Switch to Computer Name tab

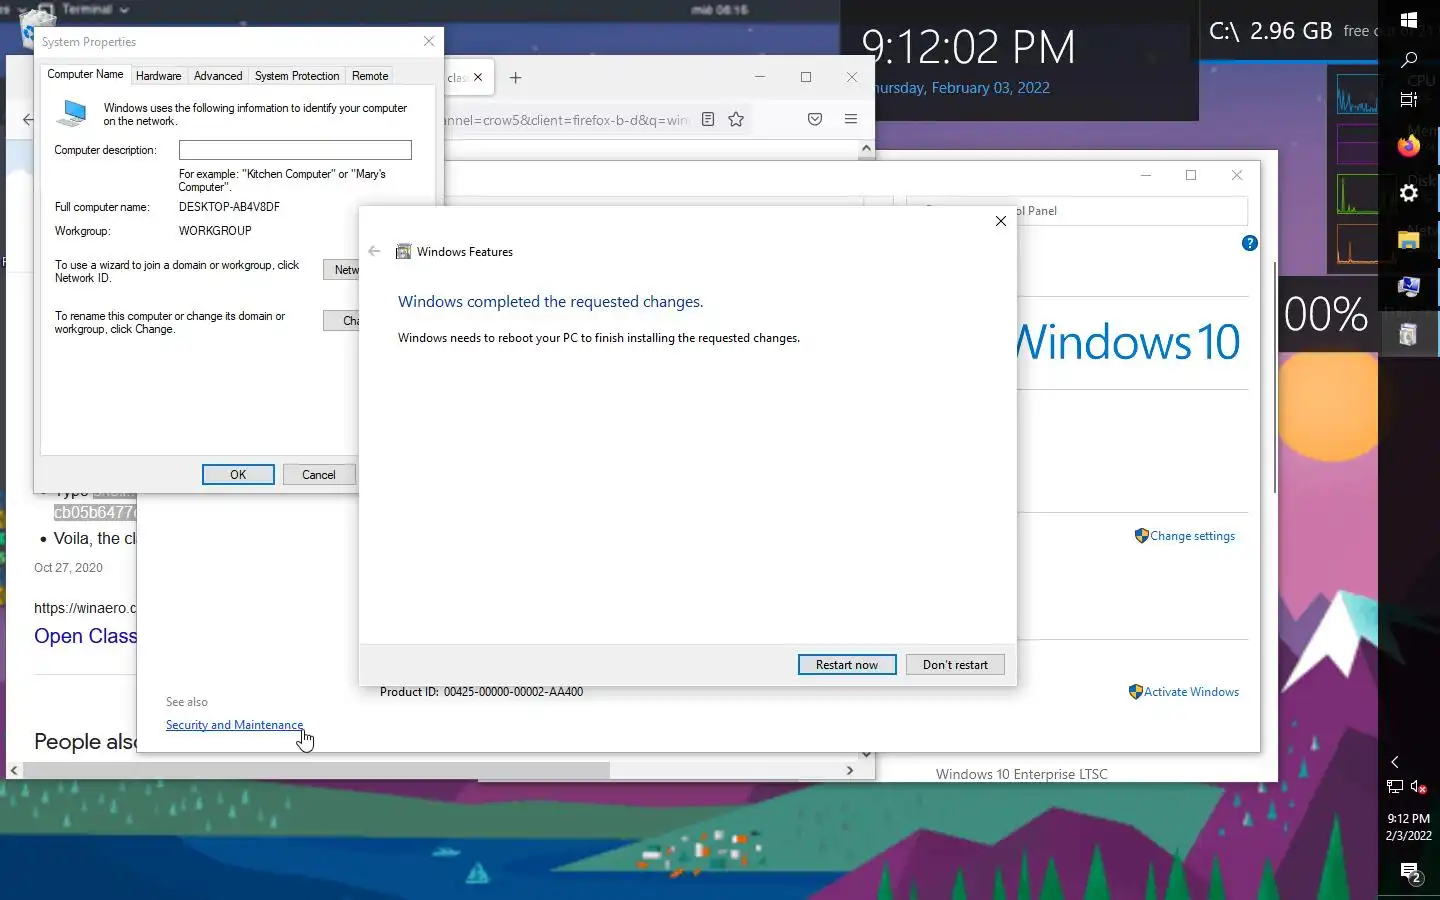(x=85, y=75)
